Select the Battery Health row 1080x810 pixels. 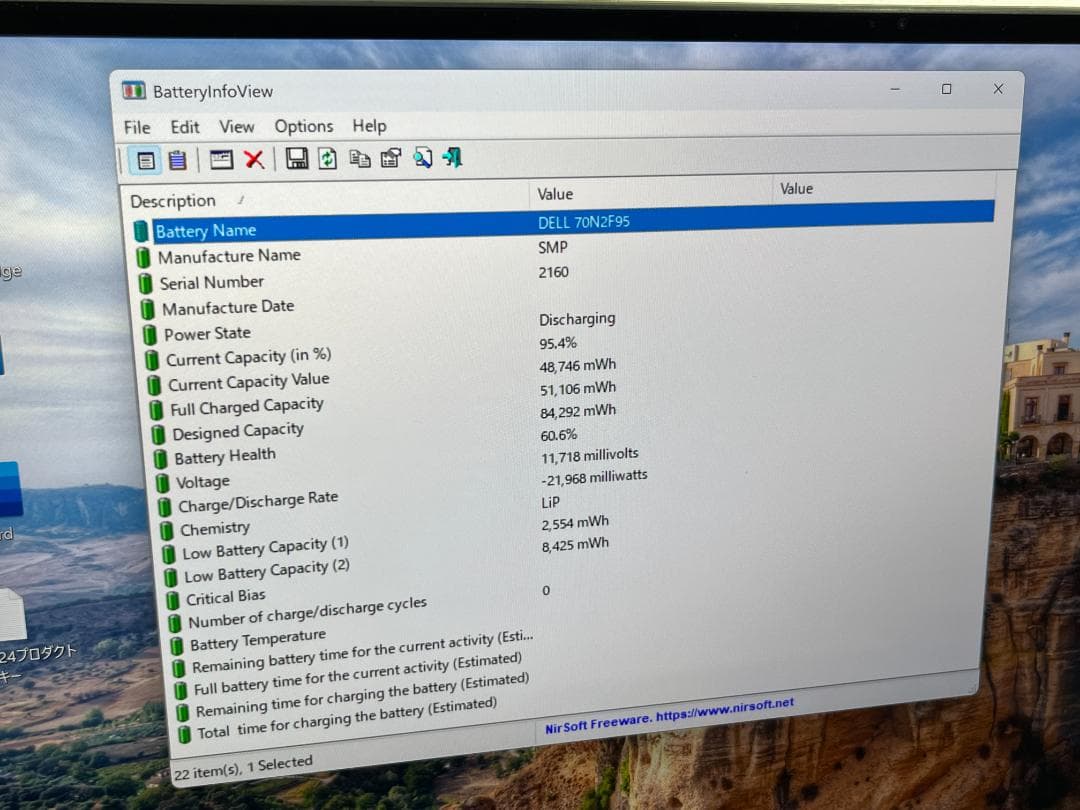pos(224,457)
